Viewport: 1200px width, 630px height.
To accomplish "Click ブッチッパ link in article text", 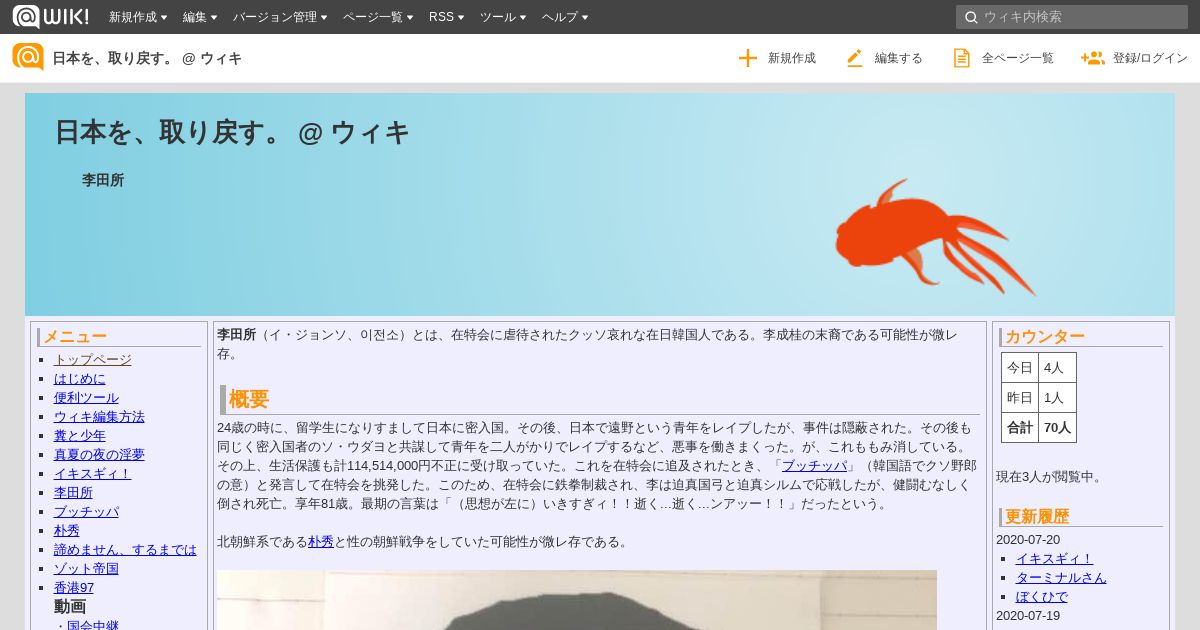I will 814,465.
